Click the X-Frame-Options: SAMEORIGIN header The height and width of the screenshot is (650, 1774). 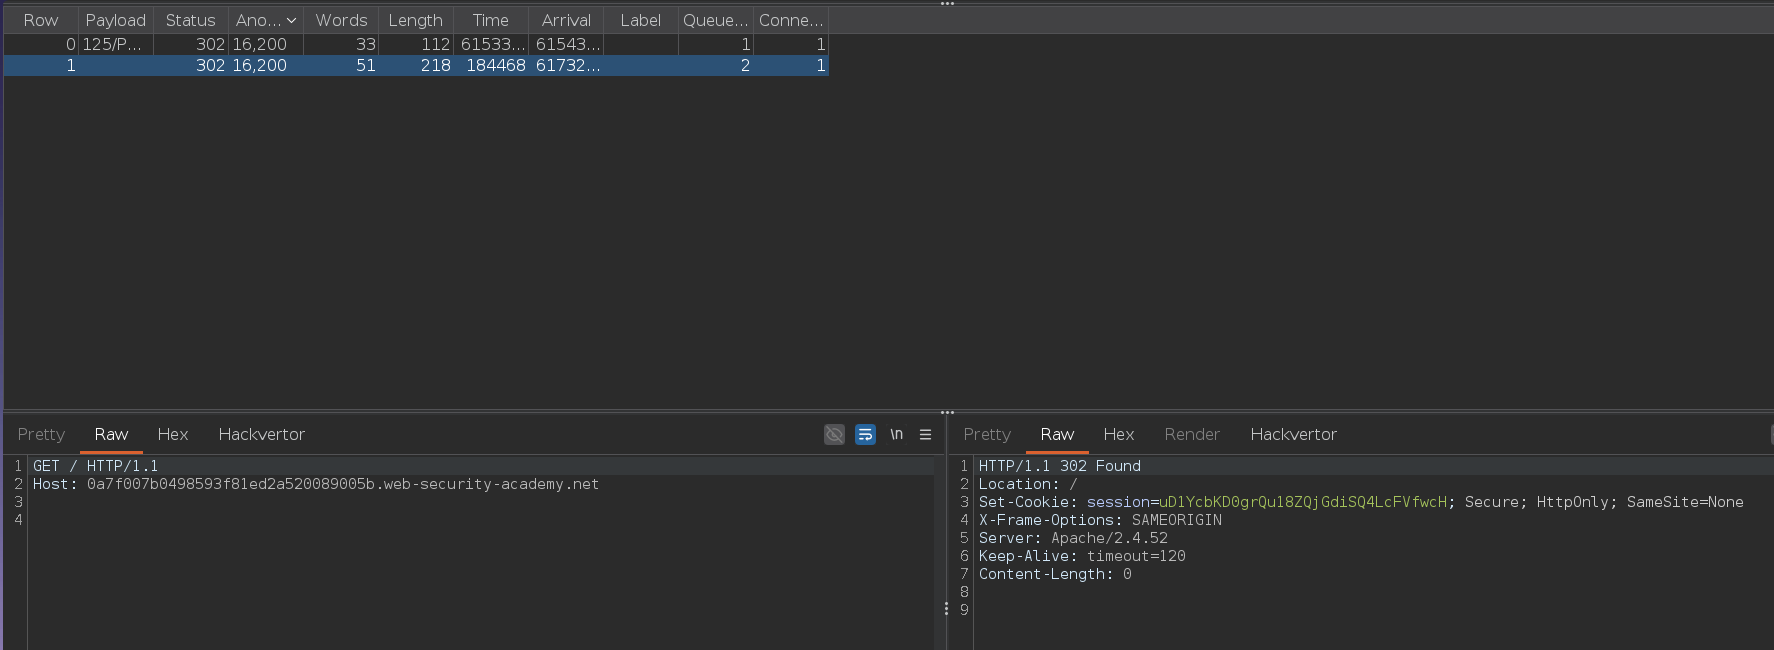1100,520
